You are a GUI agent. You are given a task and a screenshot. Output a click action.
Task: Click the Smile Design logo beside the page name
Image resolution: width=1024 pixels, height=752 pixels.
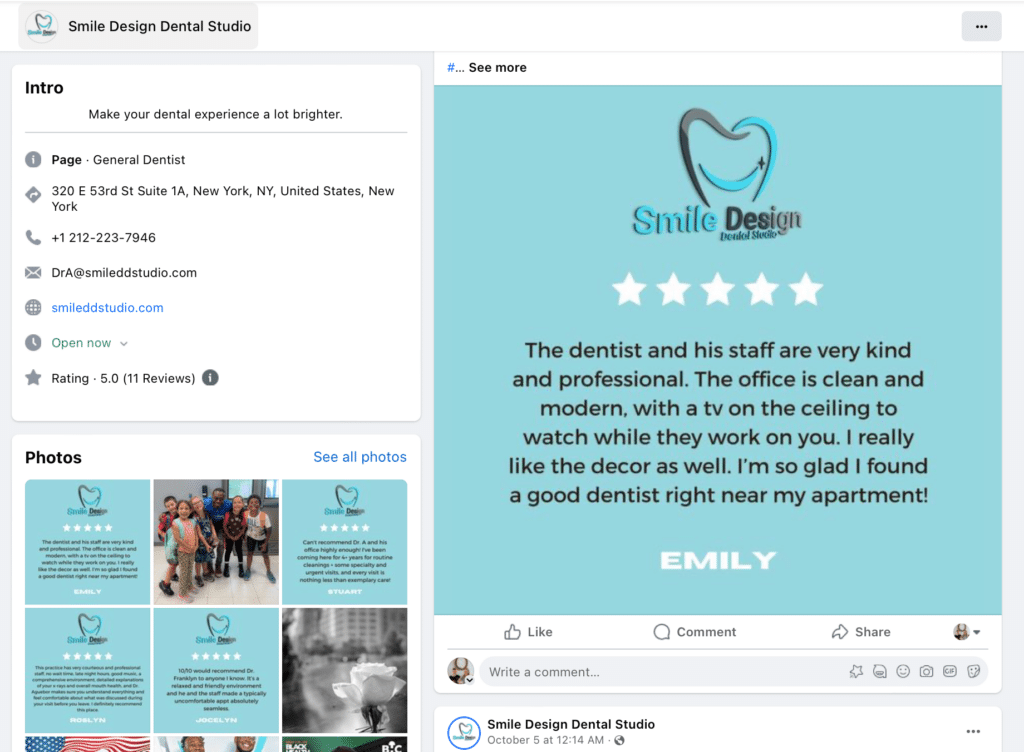point(42,26)
